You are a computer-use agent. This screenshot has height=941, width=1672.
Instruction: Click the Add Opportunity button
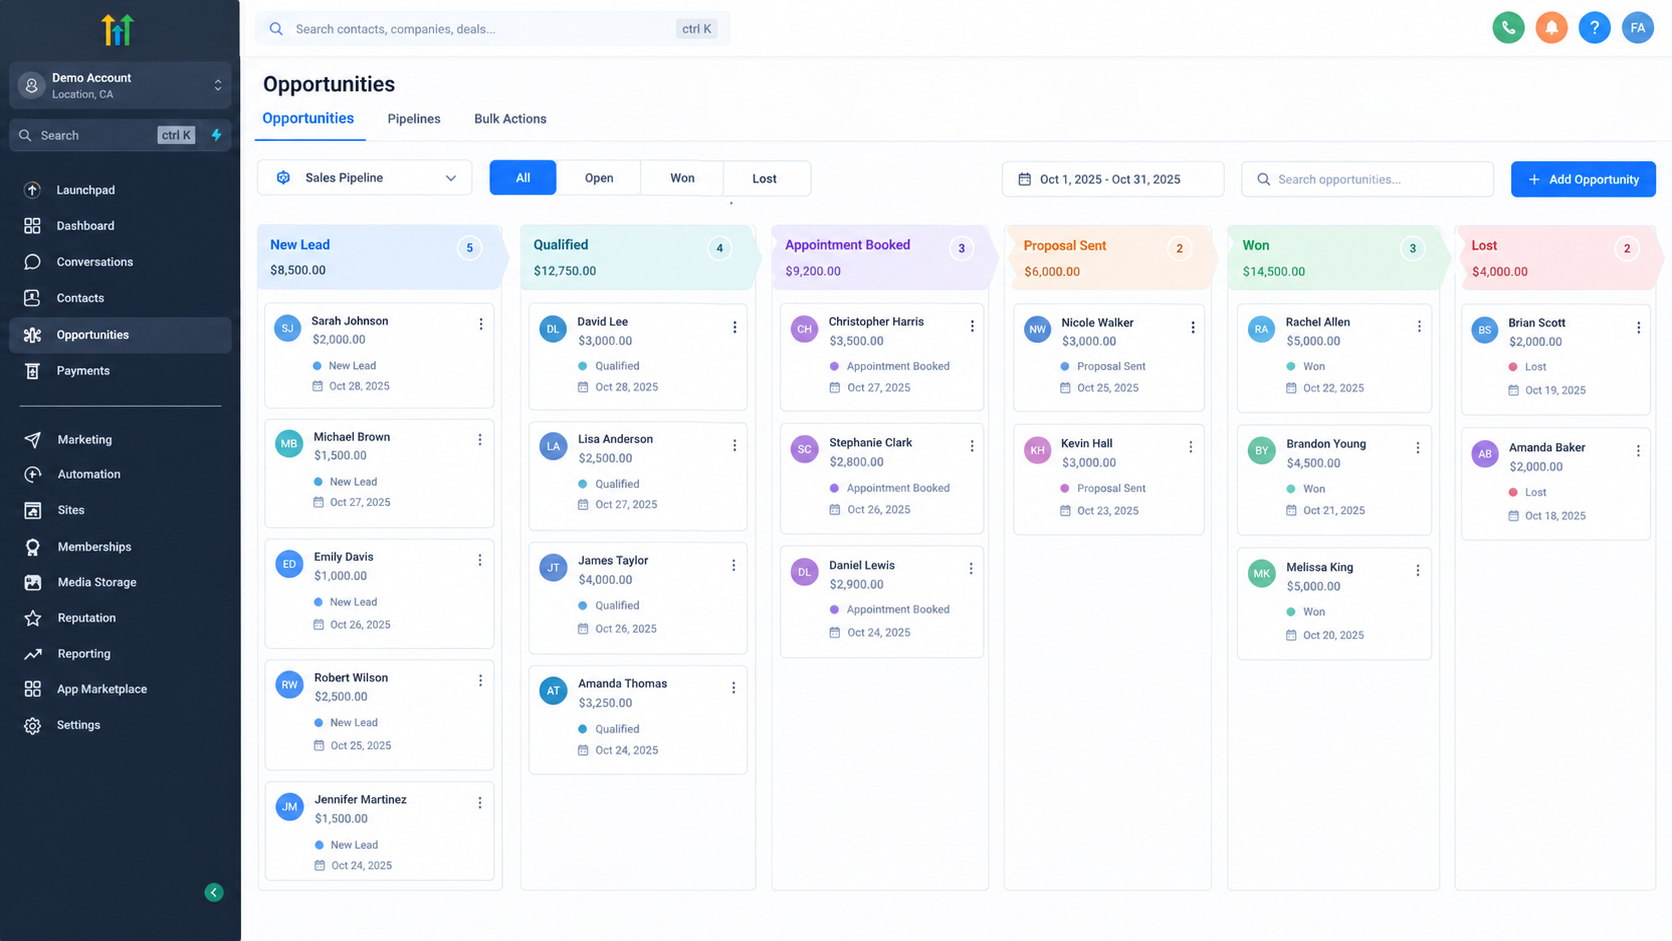click(x=1583, y=179)
